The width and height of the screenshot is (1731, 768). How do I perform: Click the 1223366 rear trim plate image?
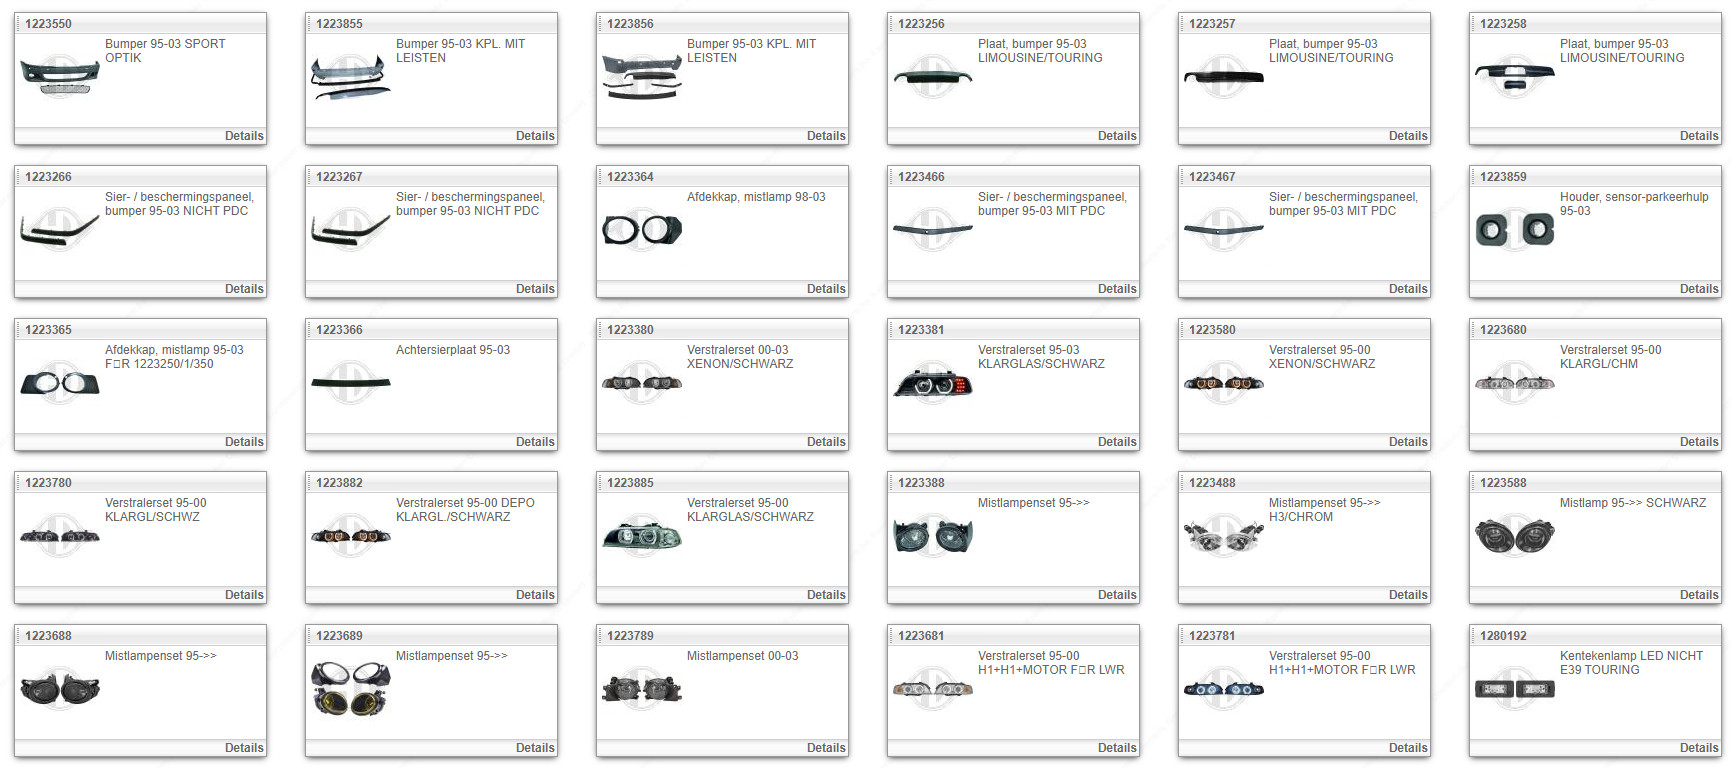(x=351, y=383)
